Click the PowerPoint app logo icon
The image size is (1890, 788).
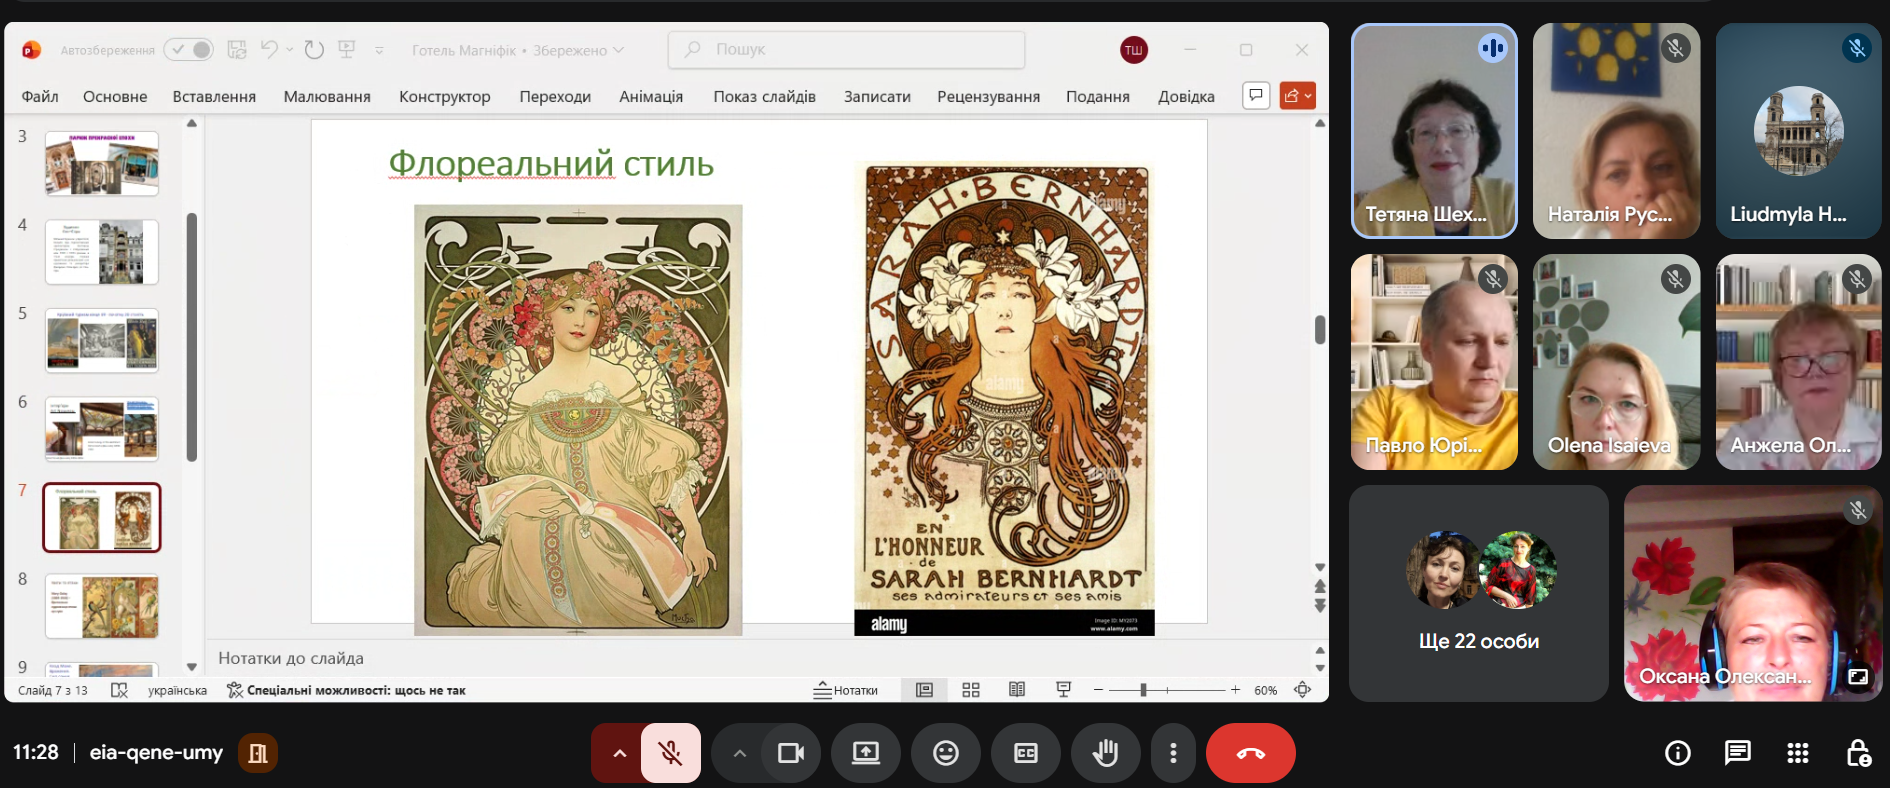click(32, 50)
